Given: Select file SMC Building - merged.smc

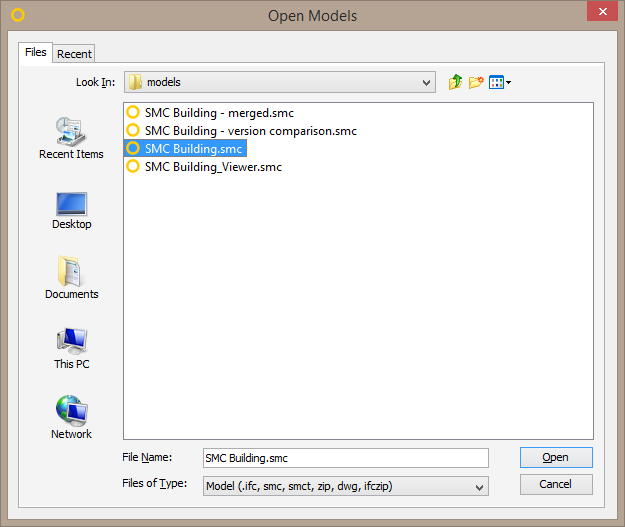Looking at the screenshot, I should tap(210, 112).
